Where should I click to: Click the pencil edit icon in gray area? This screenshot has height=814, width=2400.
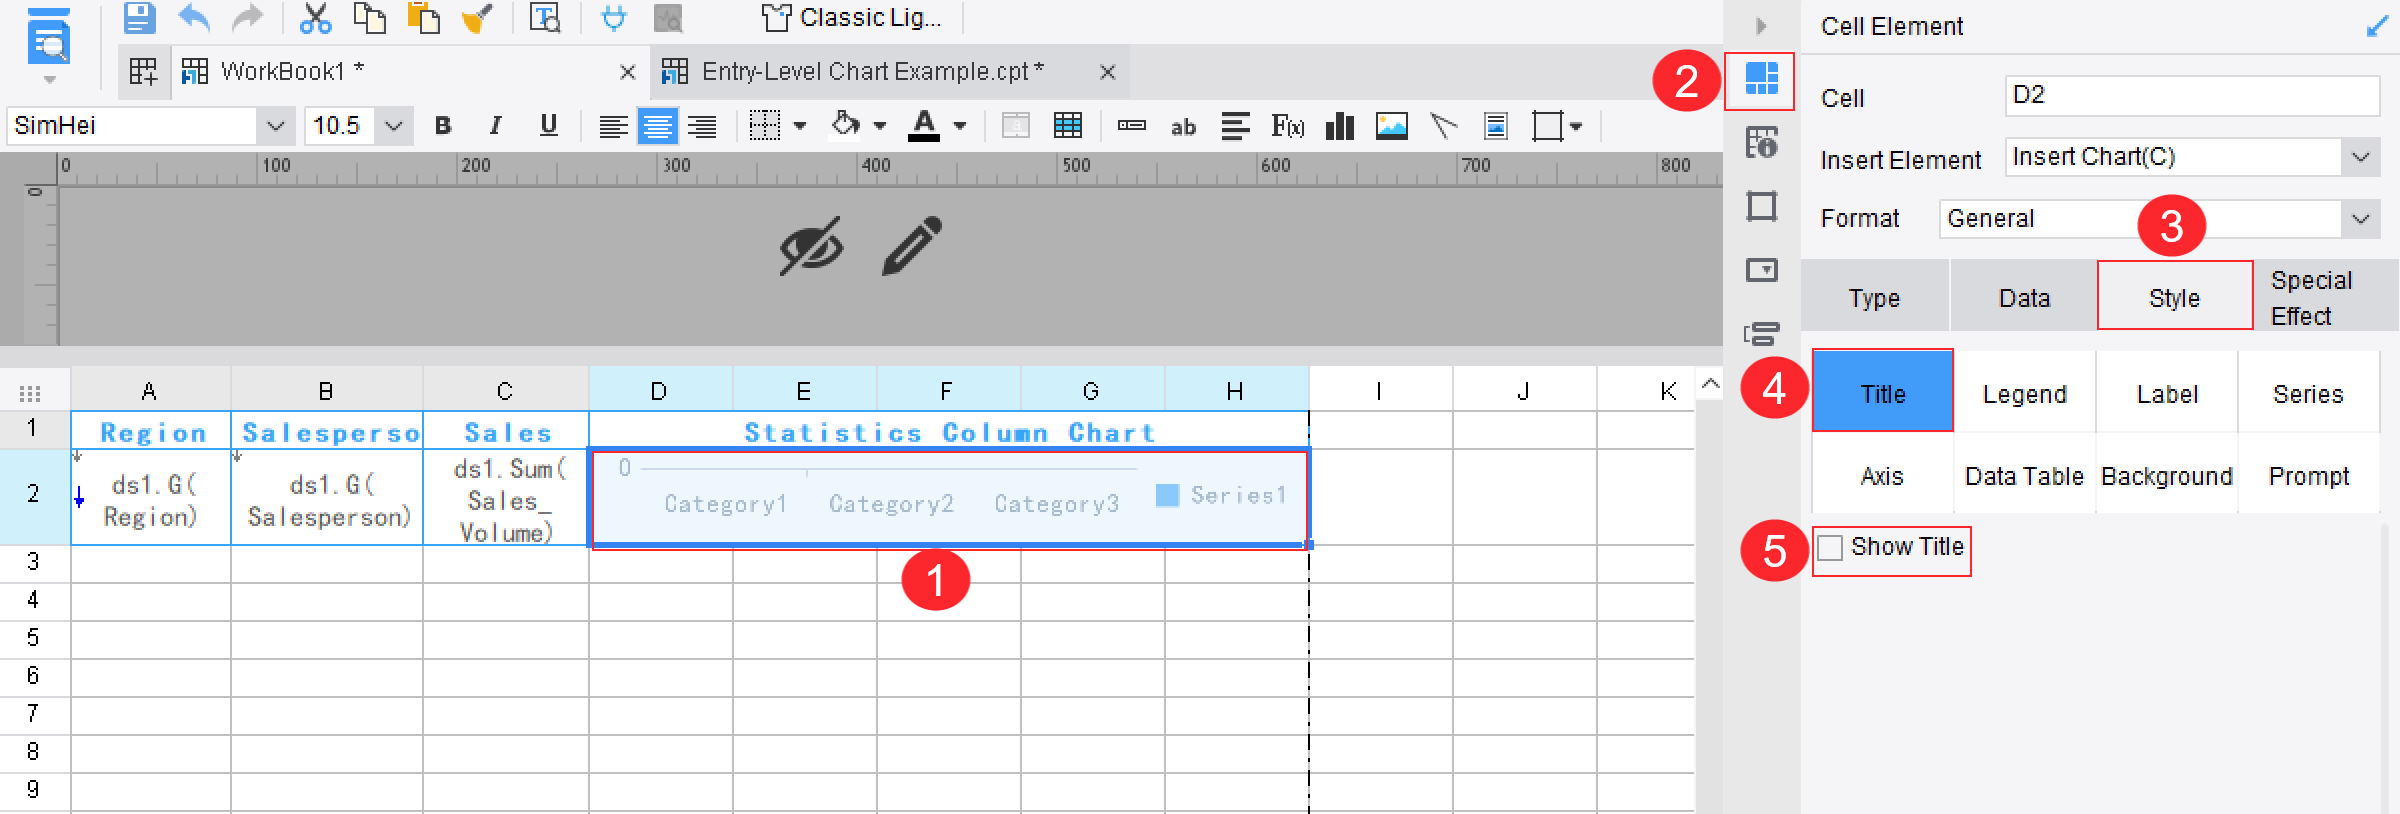[912, 245]
